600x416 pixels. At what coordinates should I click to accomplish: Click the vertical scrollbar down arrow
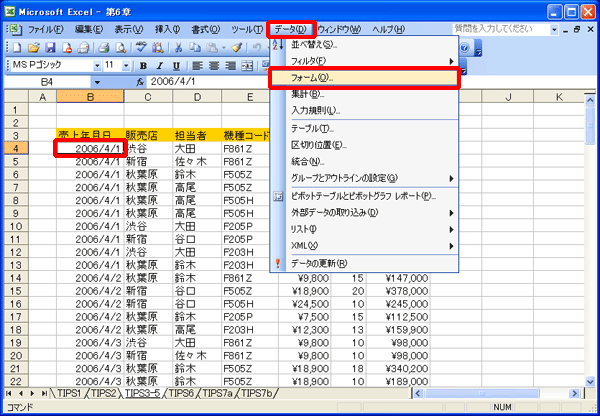[590, 381]
